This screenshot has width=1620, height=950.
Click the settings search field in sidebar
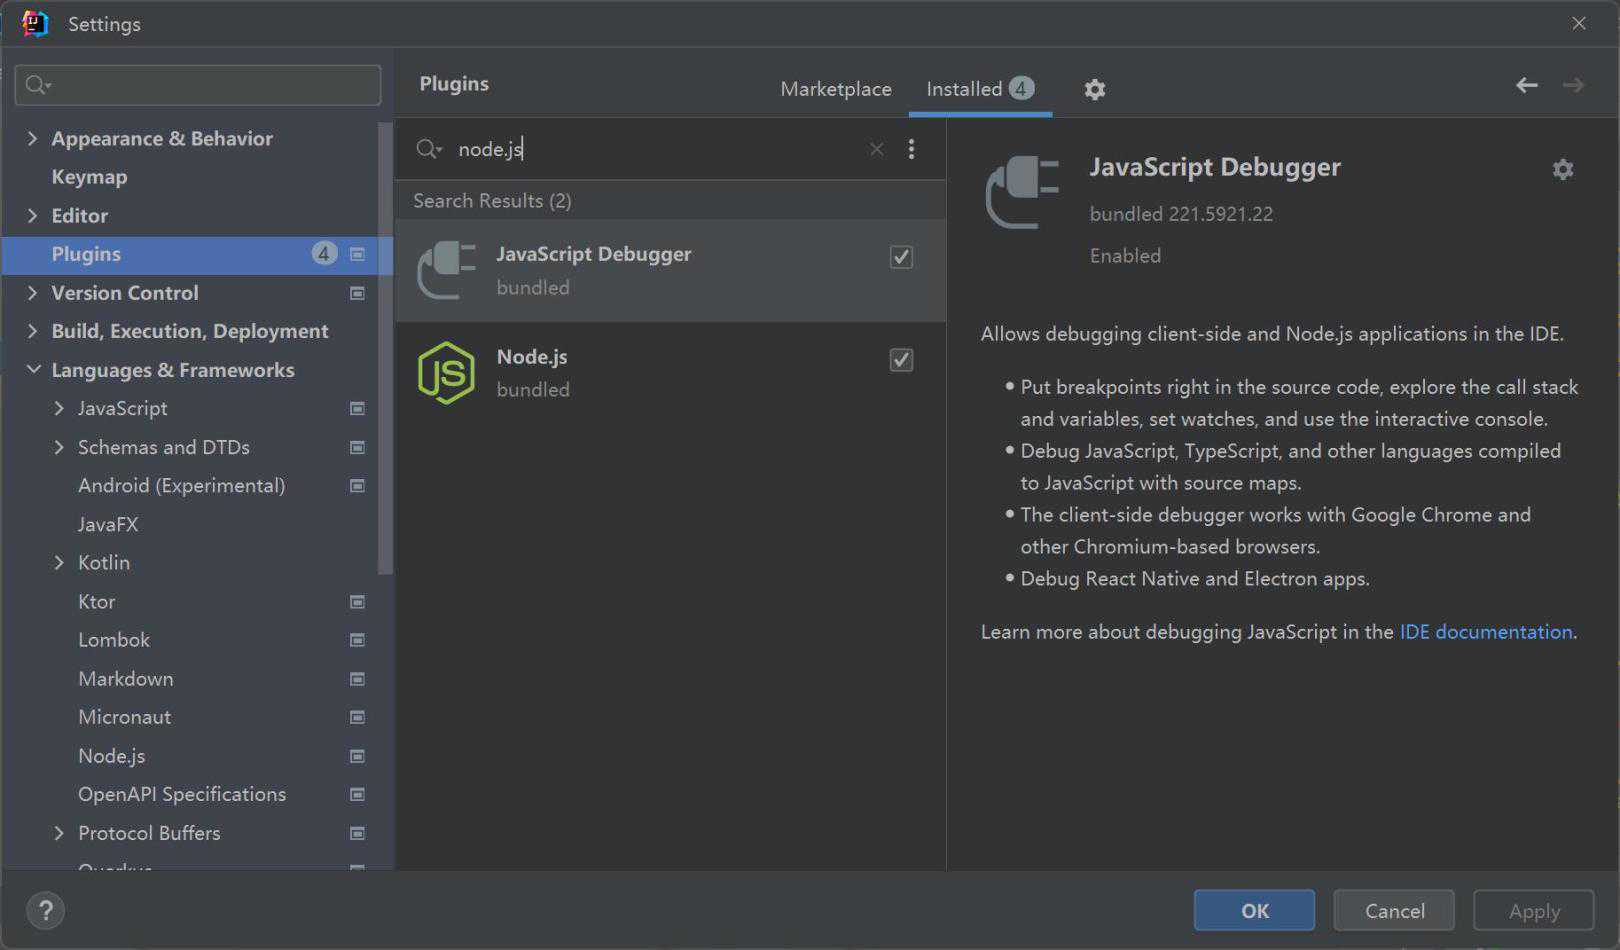pyautogui.click(x=210, y=85)
